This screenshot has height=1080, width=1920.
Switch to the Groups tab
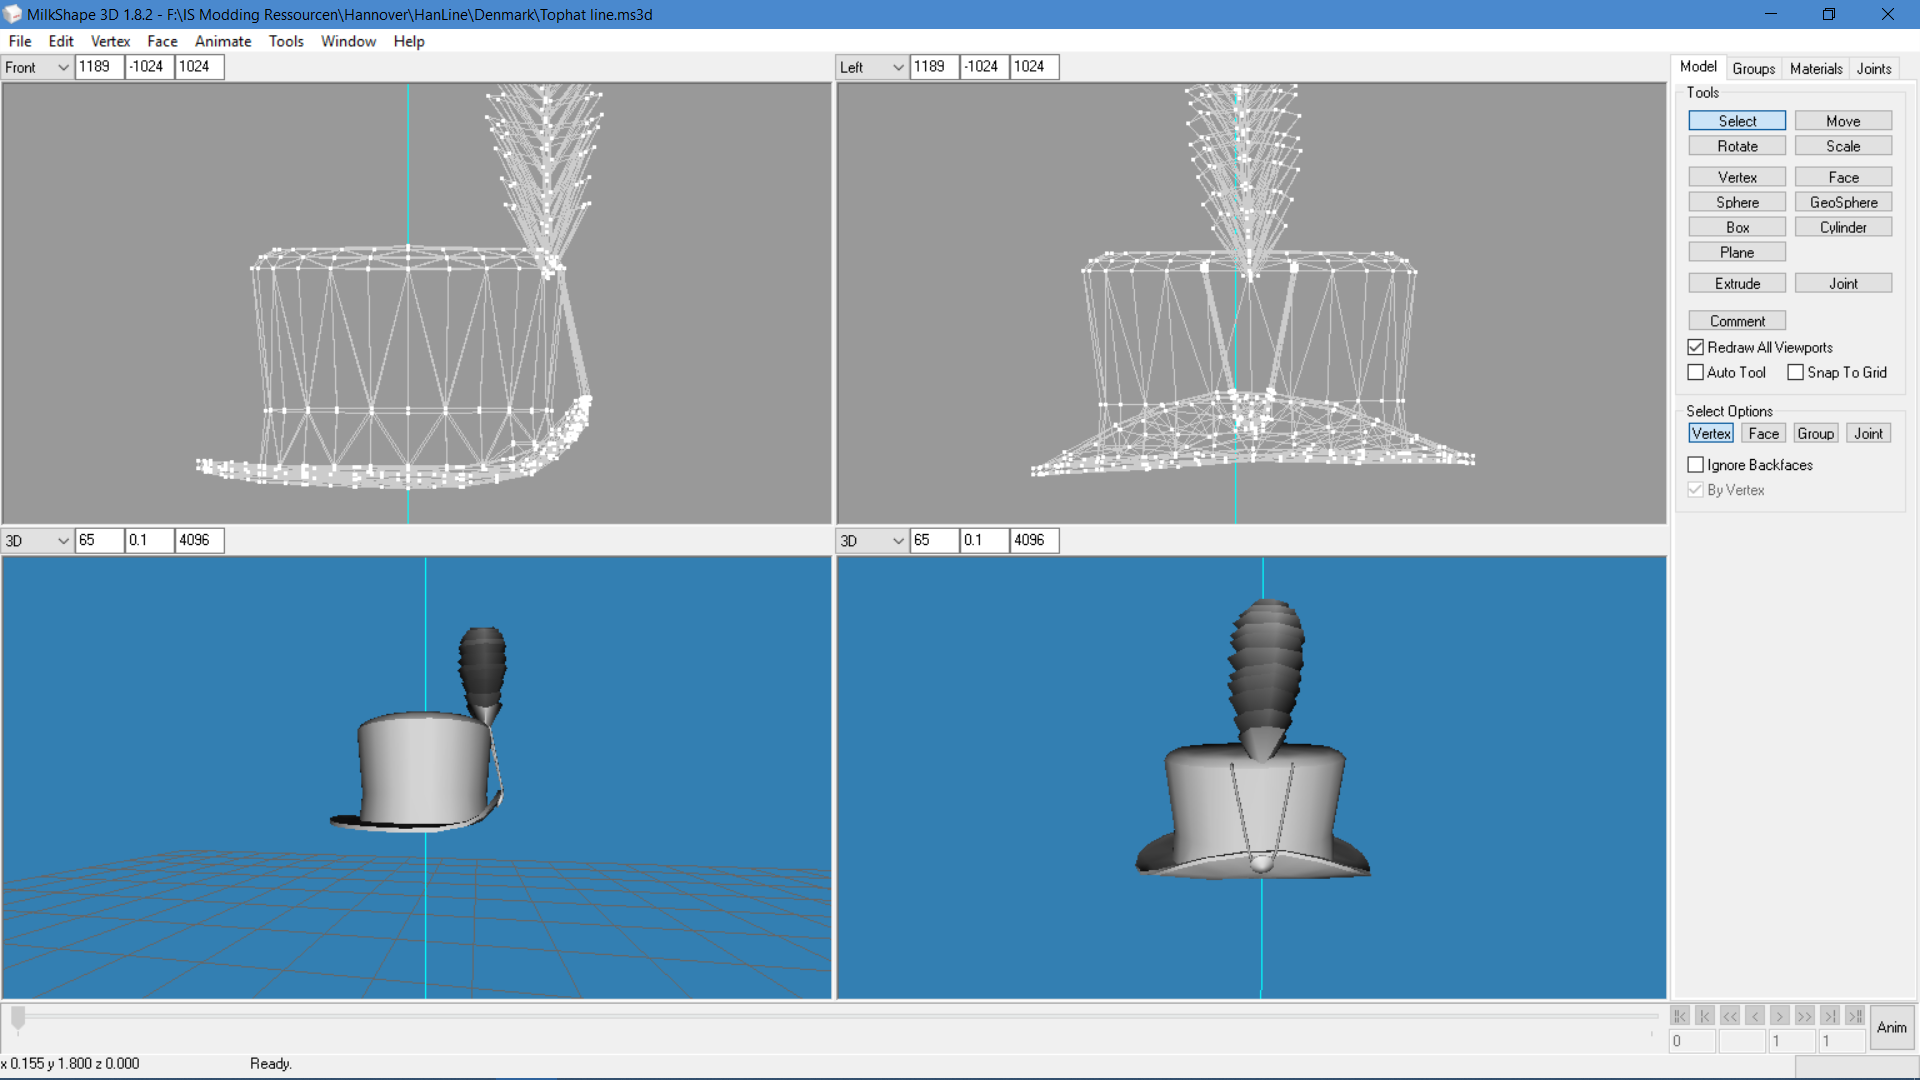[x=1754, y=69]
